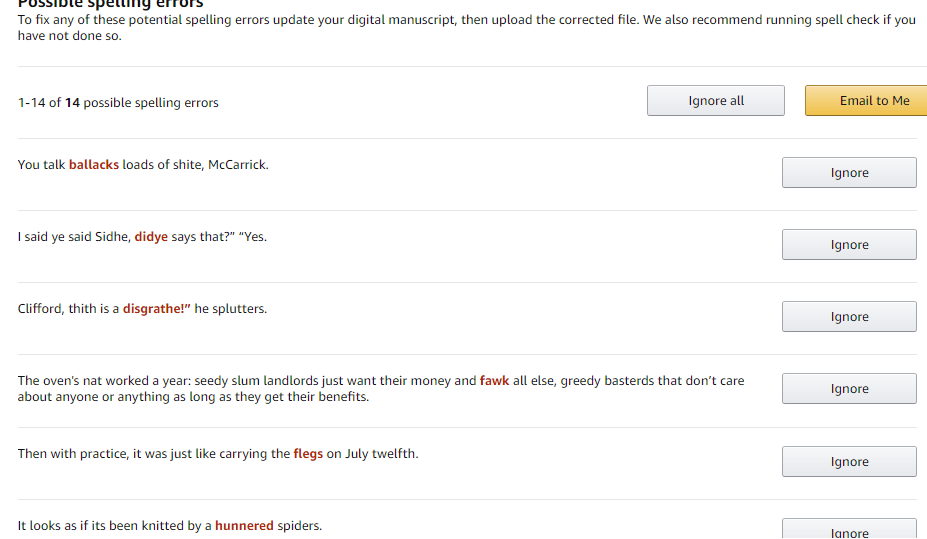Click the highlighted word 'hunnered'

coord(244,526)
